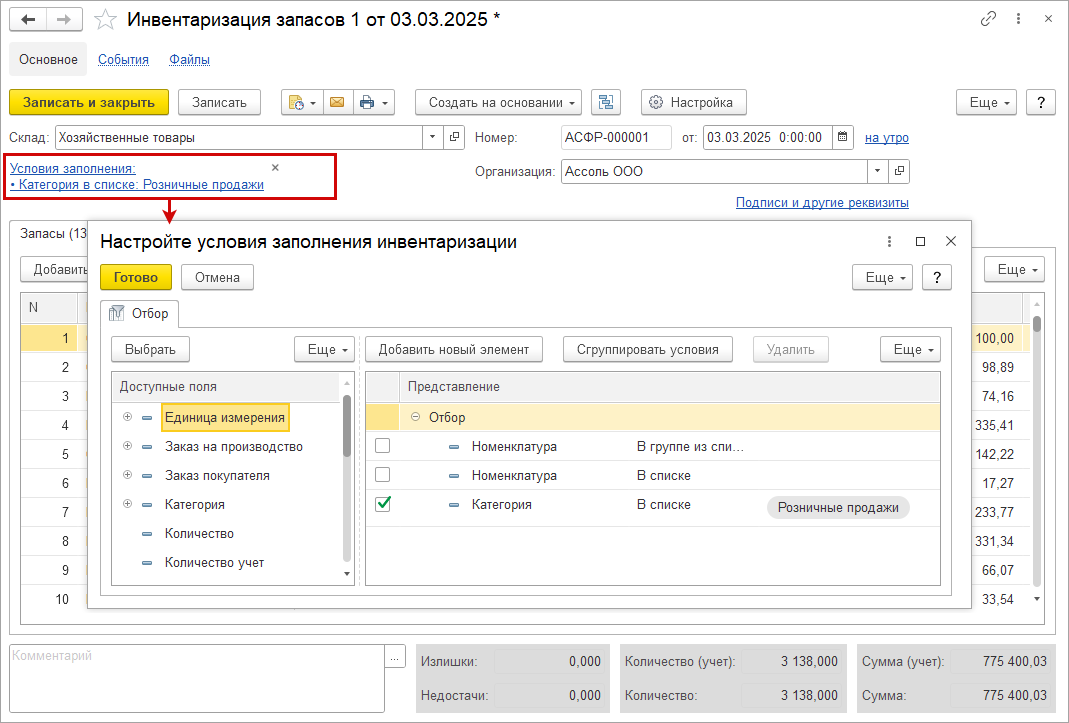Screen dimensions: 1069x723
Task: Expand the Единица измерения field node
Action: (127, 417)
